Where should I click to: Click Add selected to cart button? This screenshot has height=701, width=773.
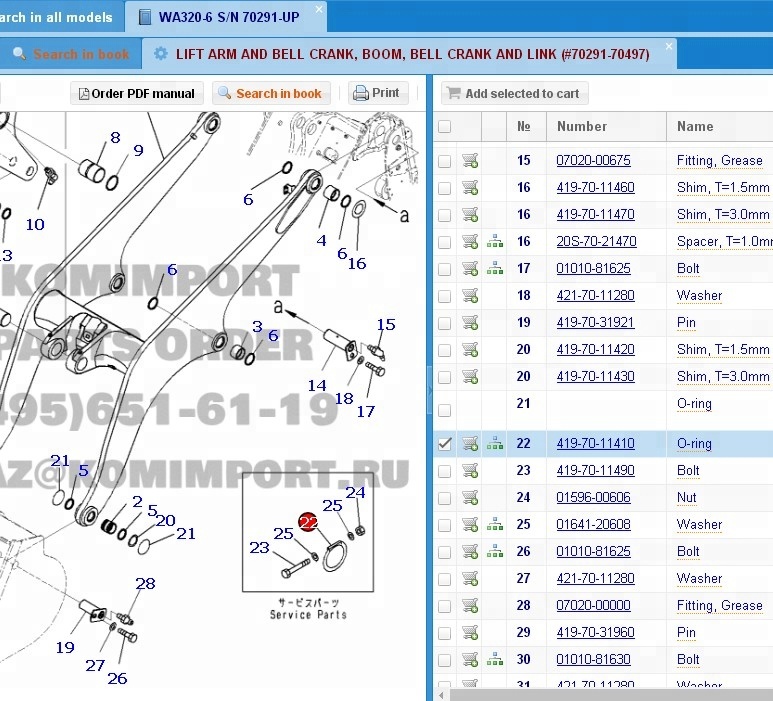(515, 93)
